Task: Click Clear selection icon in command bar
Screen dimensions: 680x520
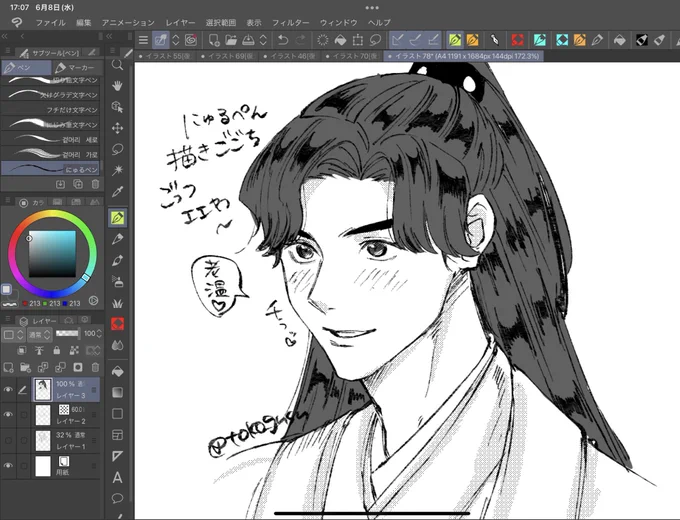Action: pos(323,40)
